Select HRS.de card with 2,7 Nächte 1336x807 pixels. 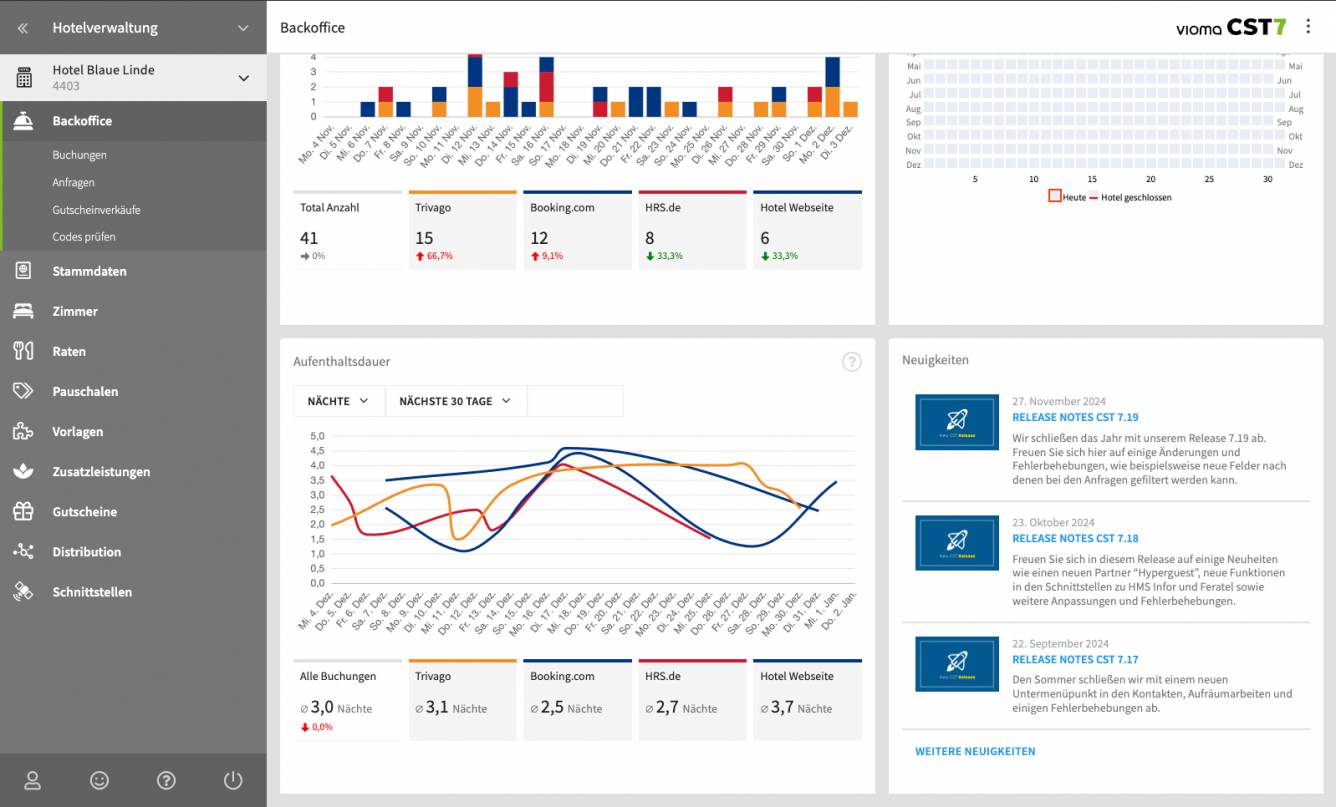coord(693,700)
